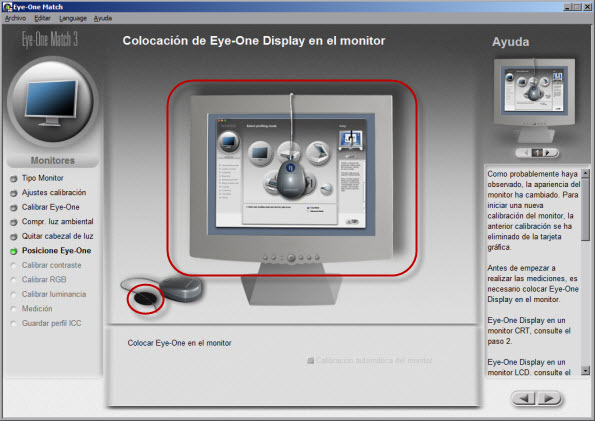This screenshot has width=595, height=421.
Task: Click the back arrow navigation button
Action: click(523, 398)
